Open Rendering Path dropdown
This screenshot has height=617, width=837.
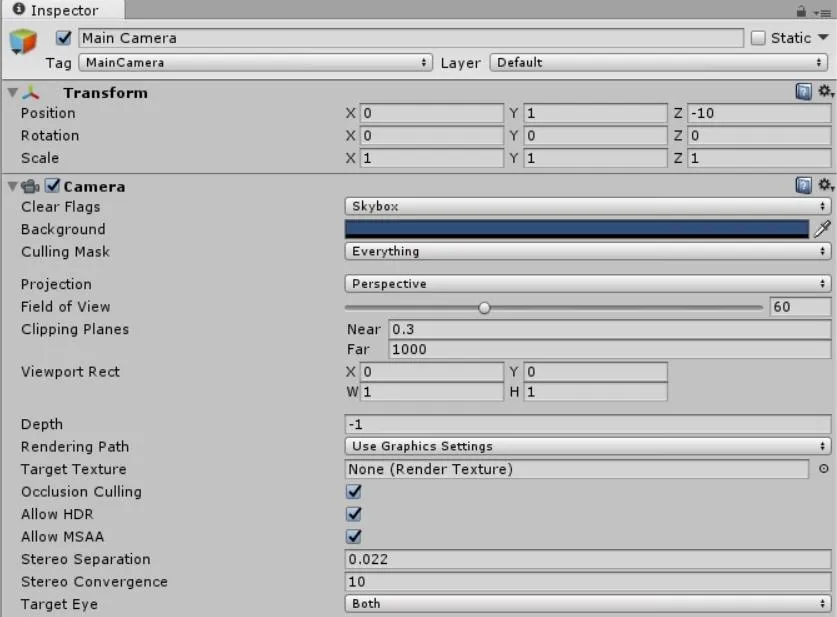click(588, 446)
